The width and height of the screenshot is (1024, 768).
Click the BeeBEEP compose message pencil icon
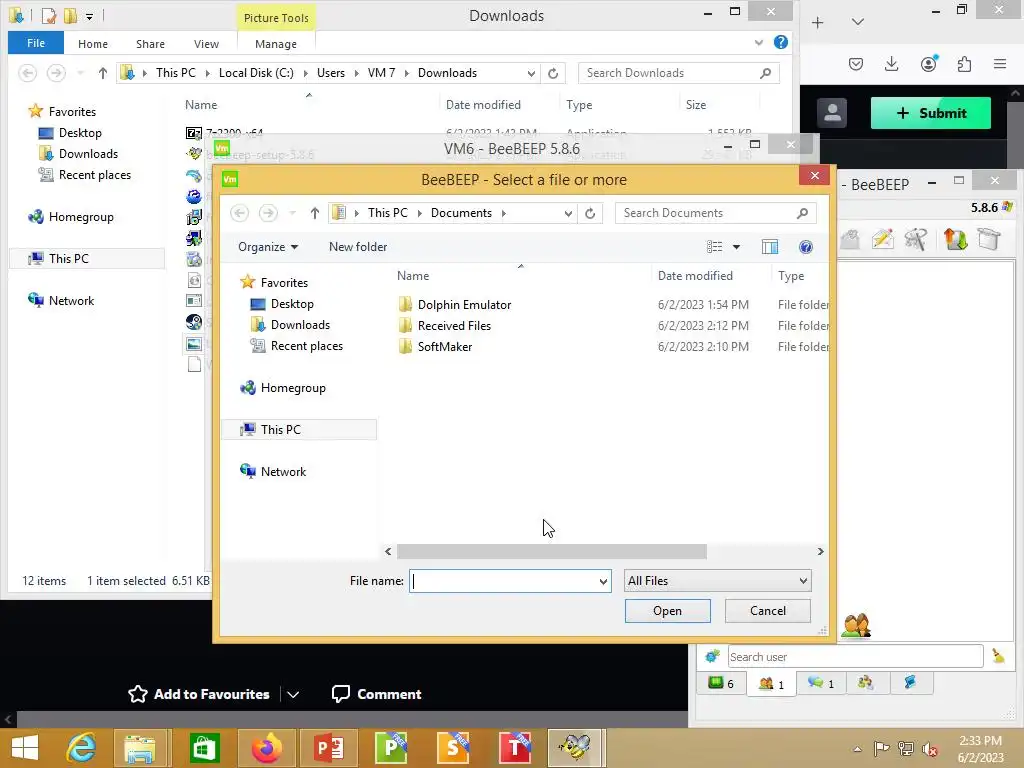(882, 239)
